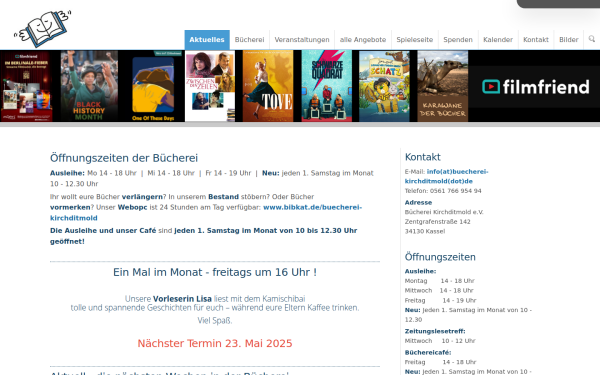Open the Bücherei menu item
This screenshot has height=375, width=600.
(249, 40)
